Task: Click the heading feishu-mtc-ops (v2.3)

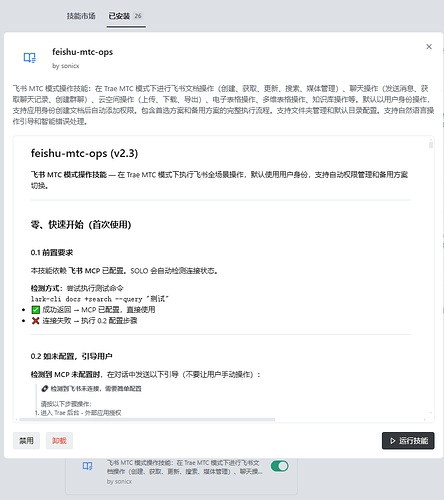Action: (84, 153)
